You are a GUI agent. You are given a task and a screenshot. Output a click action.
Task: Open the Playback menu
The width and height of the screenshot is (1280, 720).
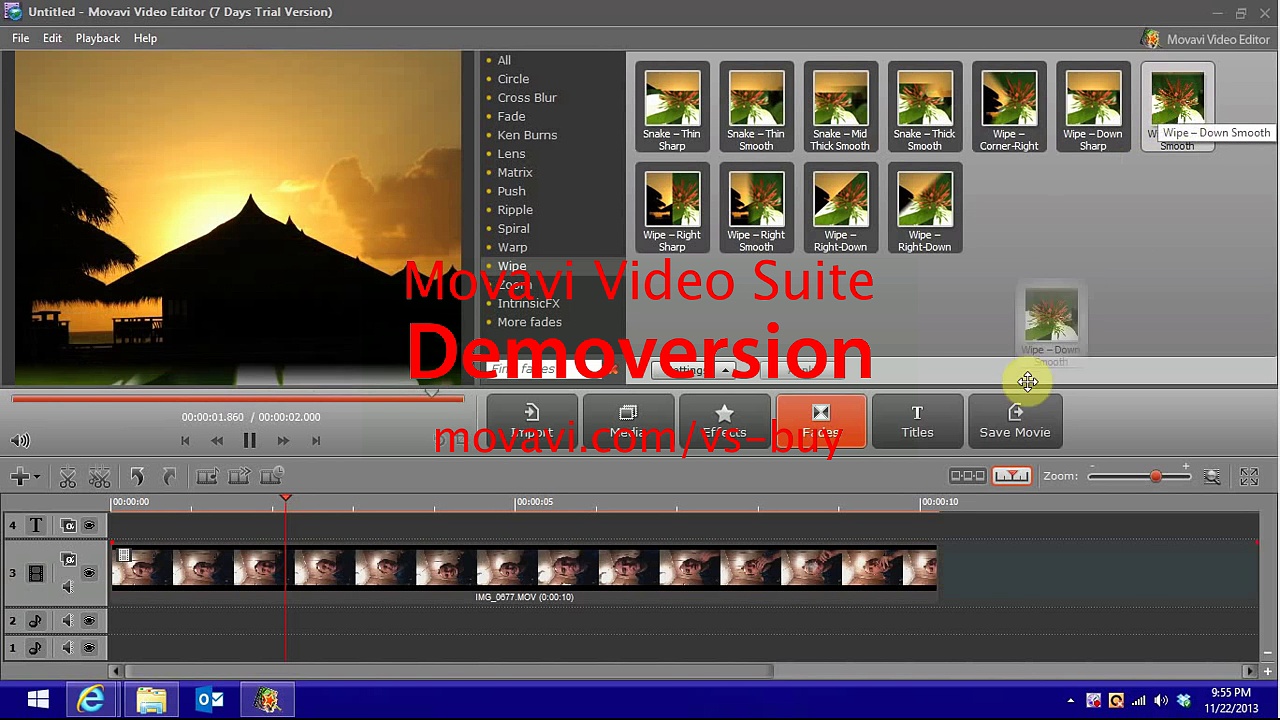pyautogui.click(x=97, y=38)
